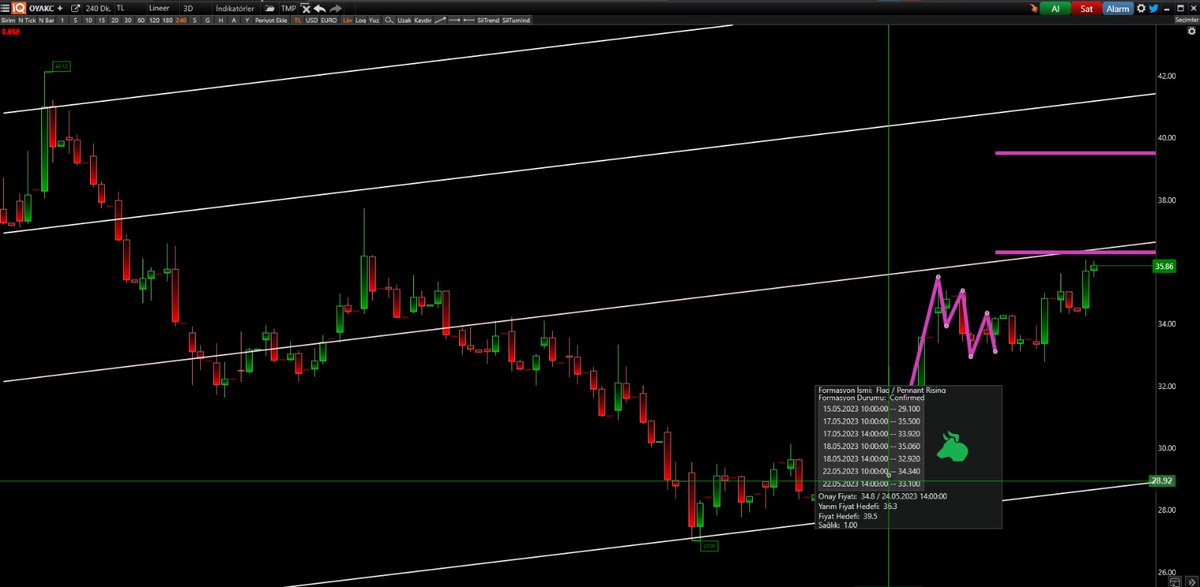The image size is (1200, 587).
Task: Open saved templates folder icon
Action: [x=270, y=8]
